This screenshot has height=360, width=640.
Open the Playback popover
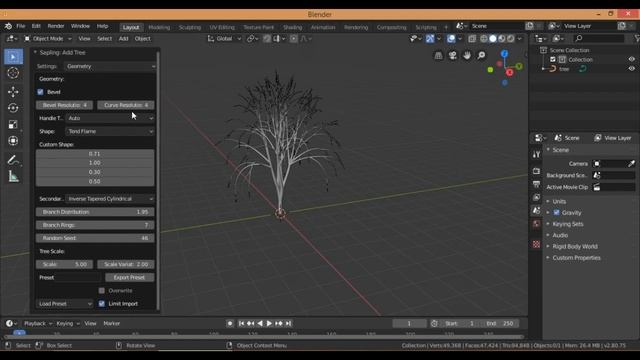[x=38, y=324]
